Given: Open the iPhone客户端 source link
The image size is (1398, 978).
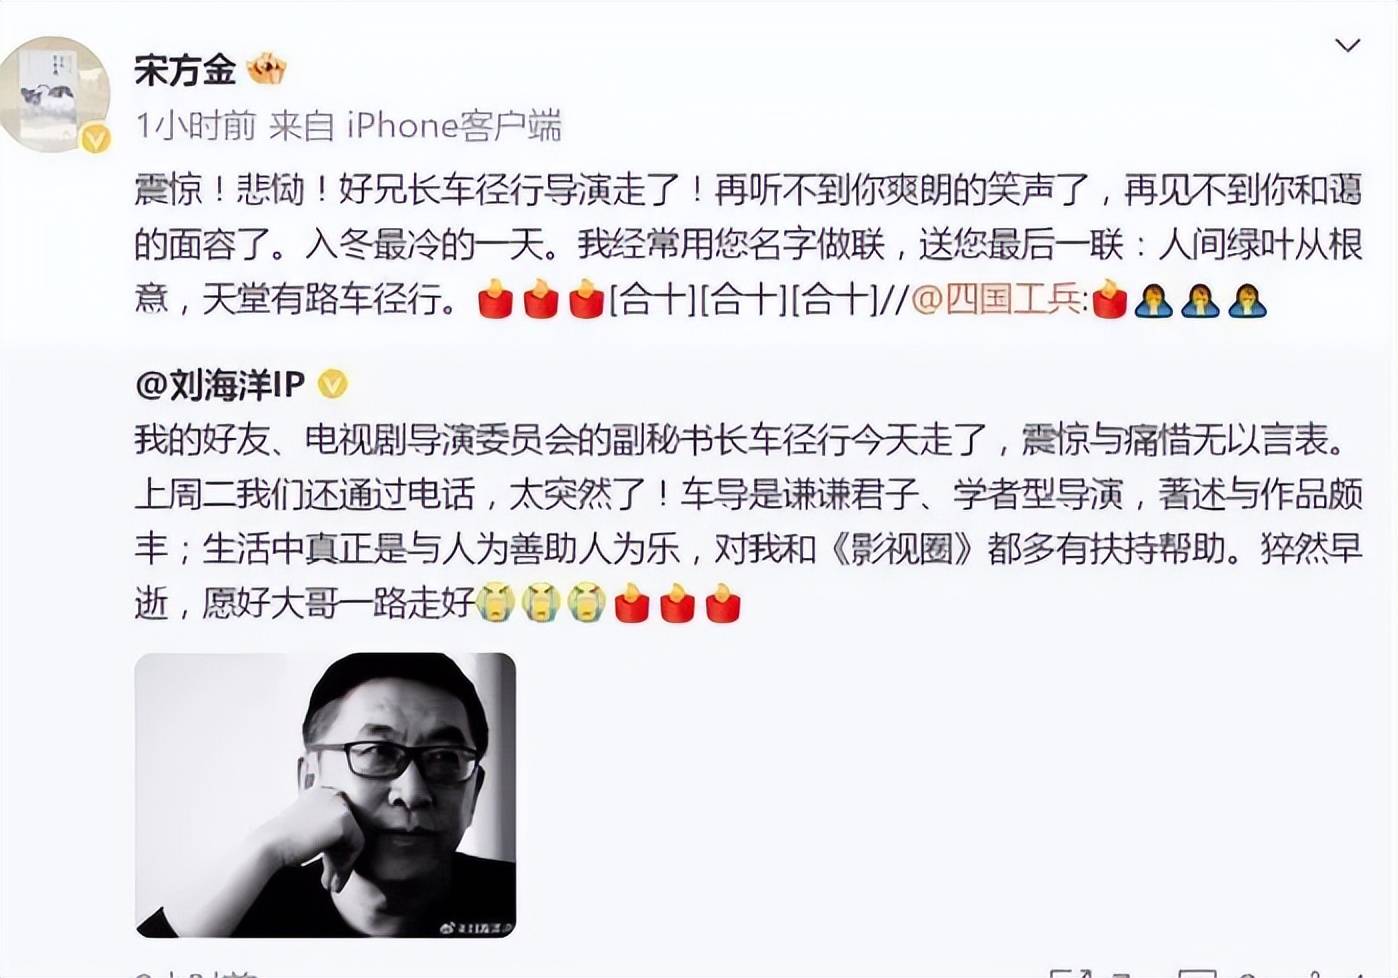Looking at the screenshot, I should click(454, 125).
